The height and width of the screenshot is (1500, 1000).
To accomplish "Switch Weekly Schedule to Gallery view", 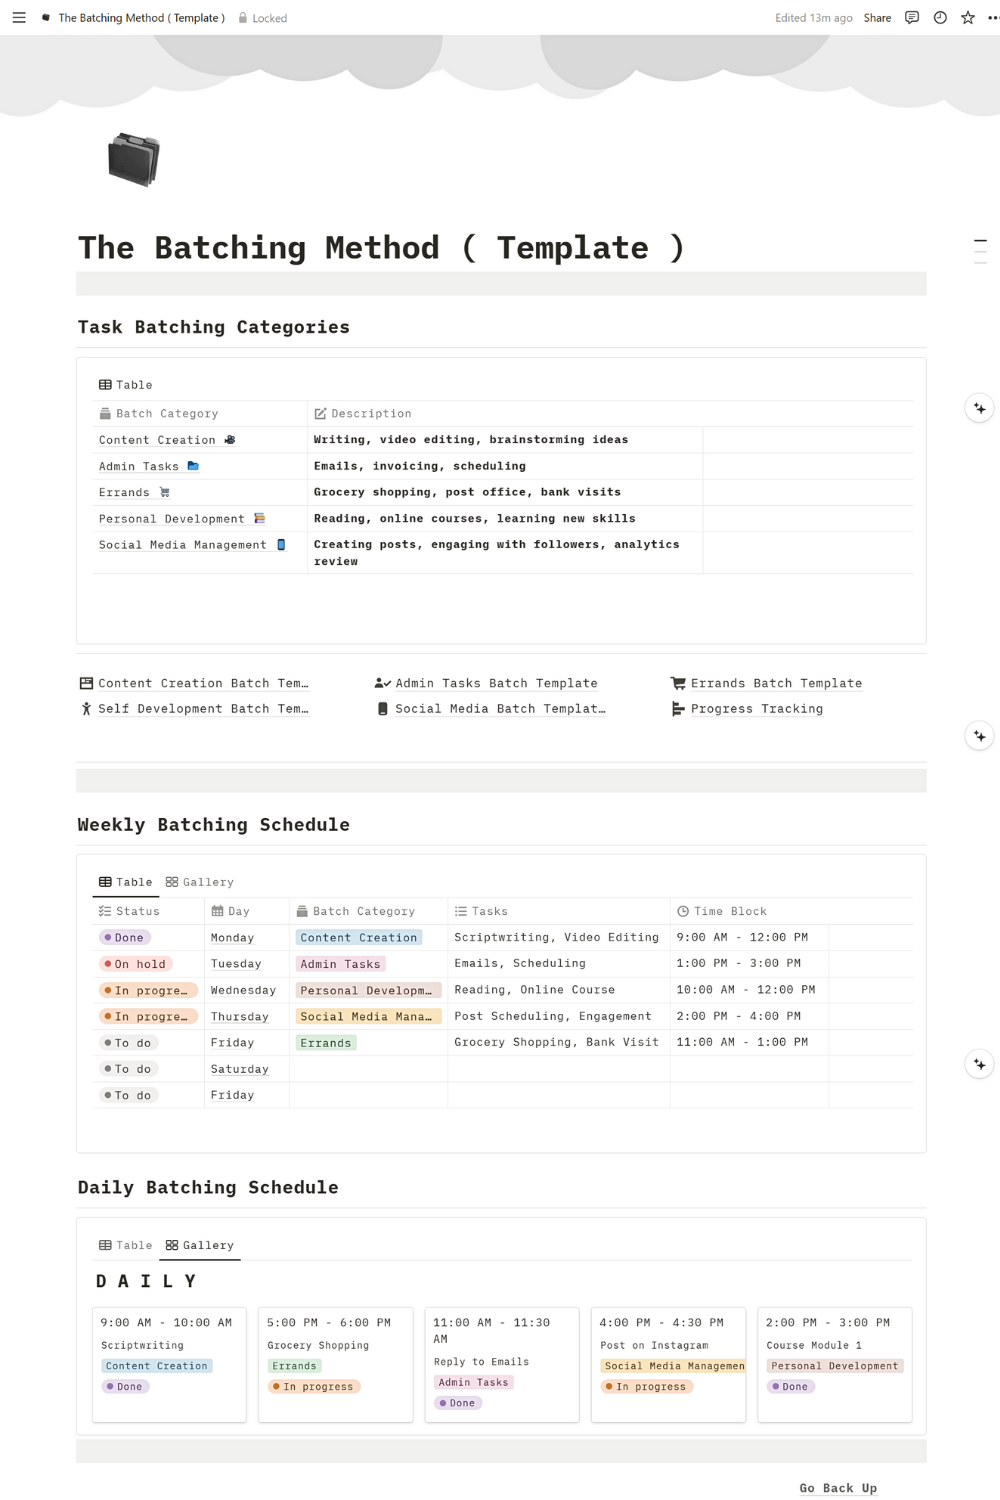I will [200, 882].
